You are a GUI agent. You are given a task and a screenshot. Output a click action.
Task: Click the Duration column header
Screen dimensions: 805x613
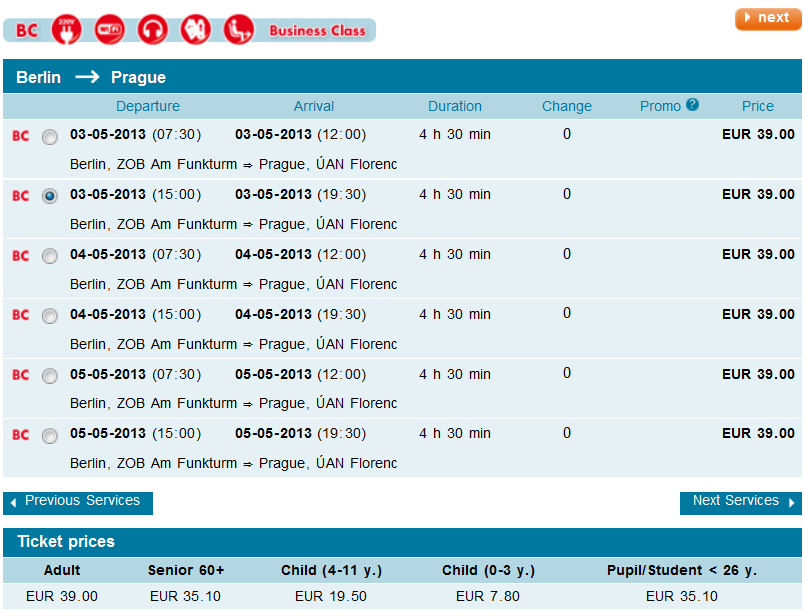(x=455, y=106)
